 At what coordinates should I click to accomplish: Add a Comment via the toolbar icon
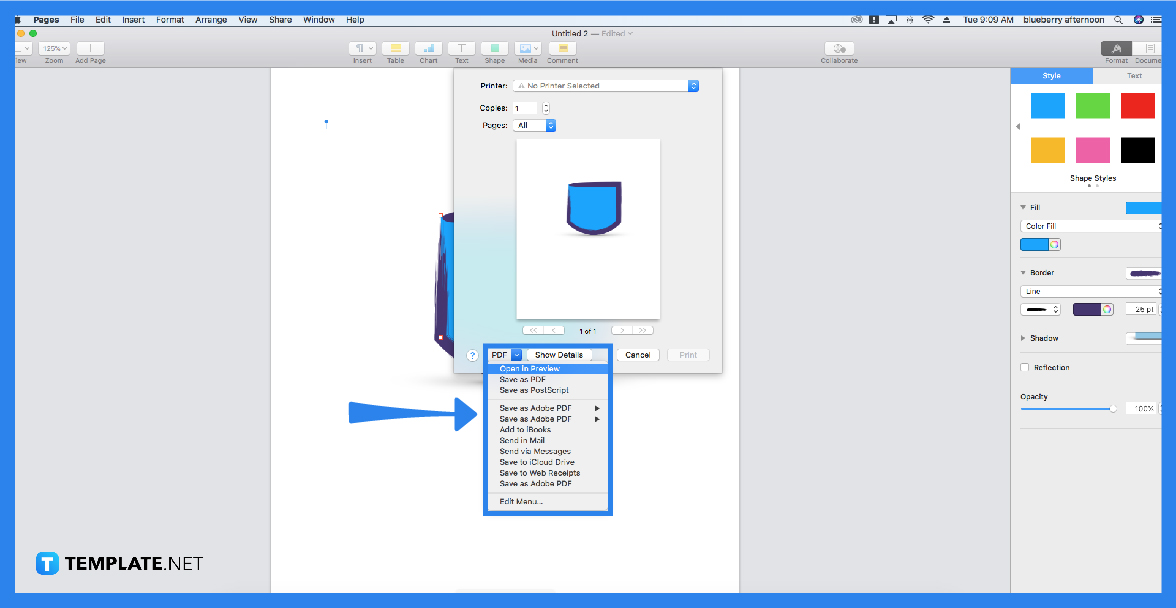click(x=562, y=47)
